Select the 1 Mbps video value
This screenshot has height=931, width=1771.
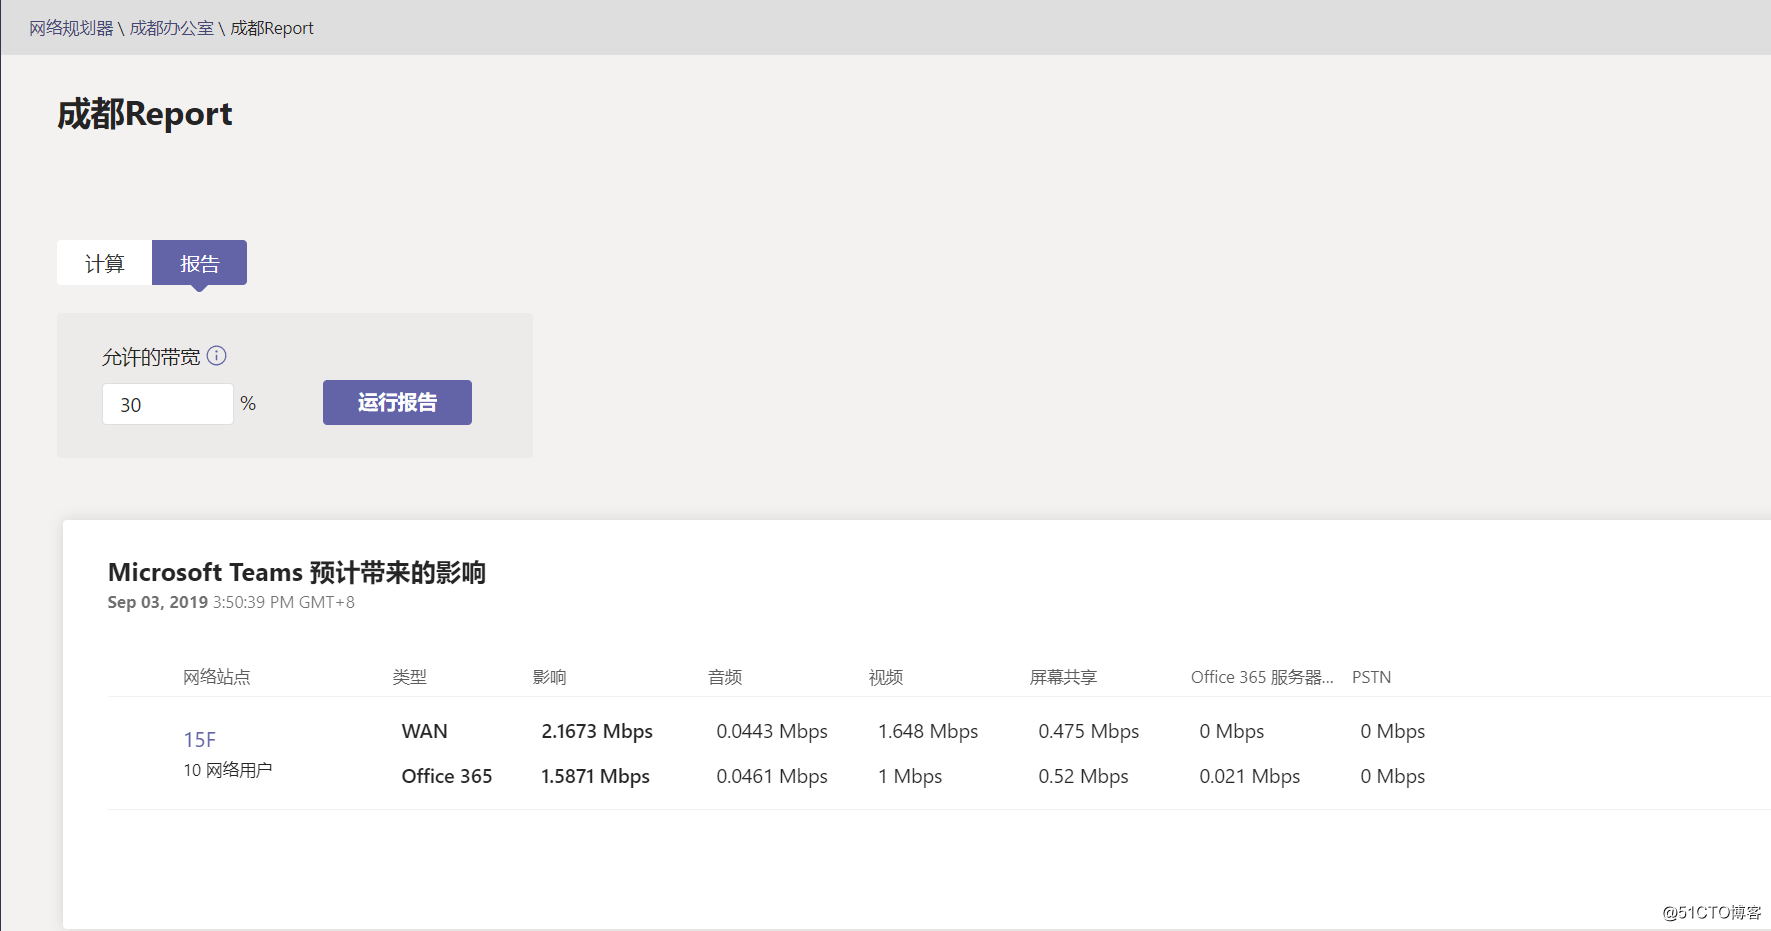click(910, 776)
